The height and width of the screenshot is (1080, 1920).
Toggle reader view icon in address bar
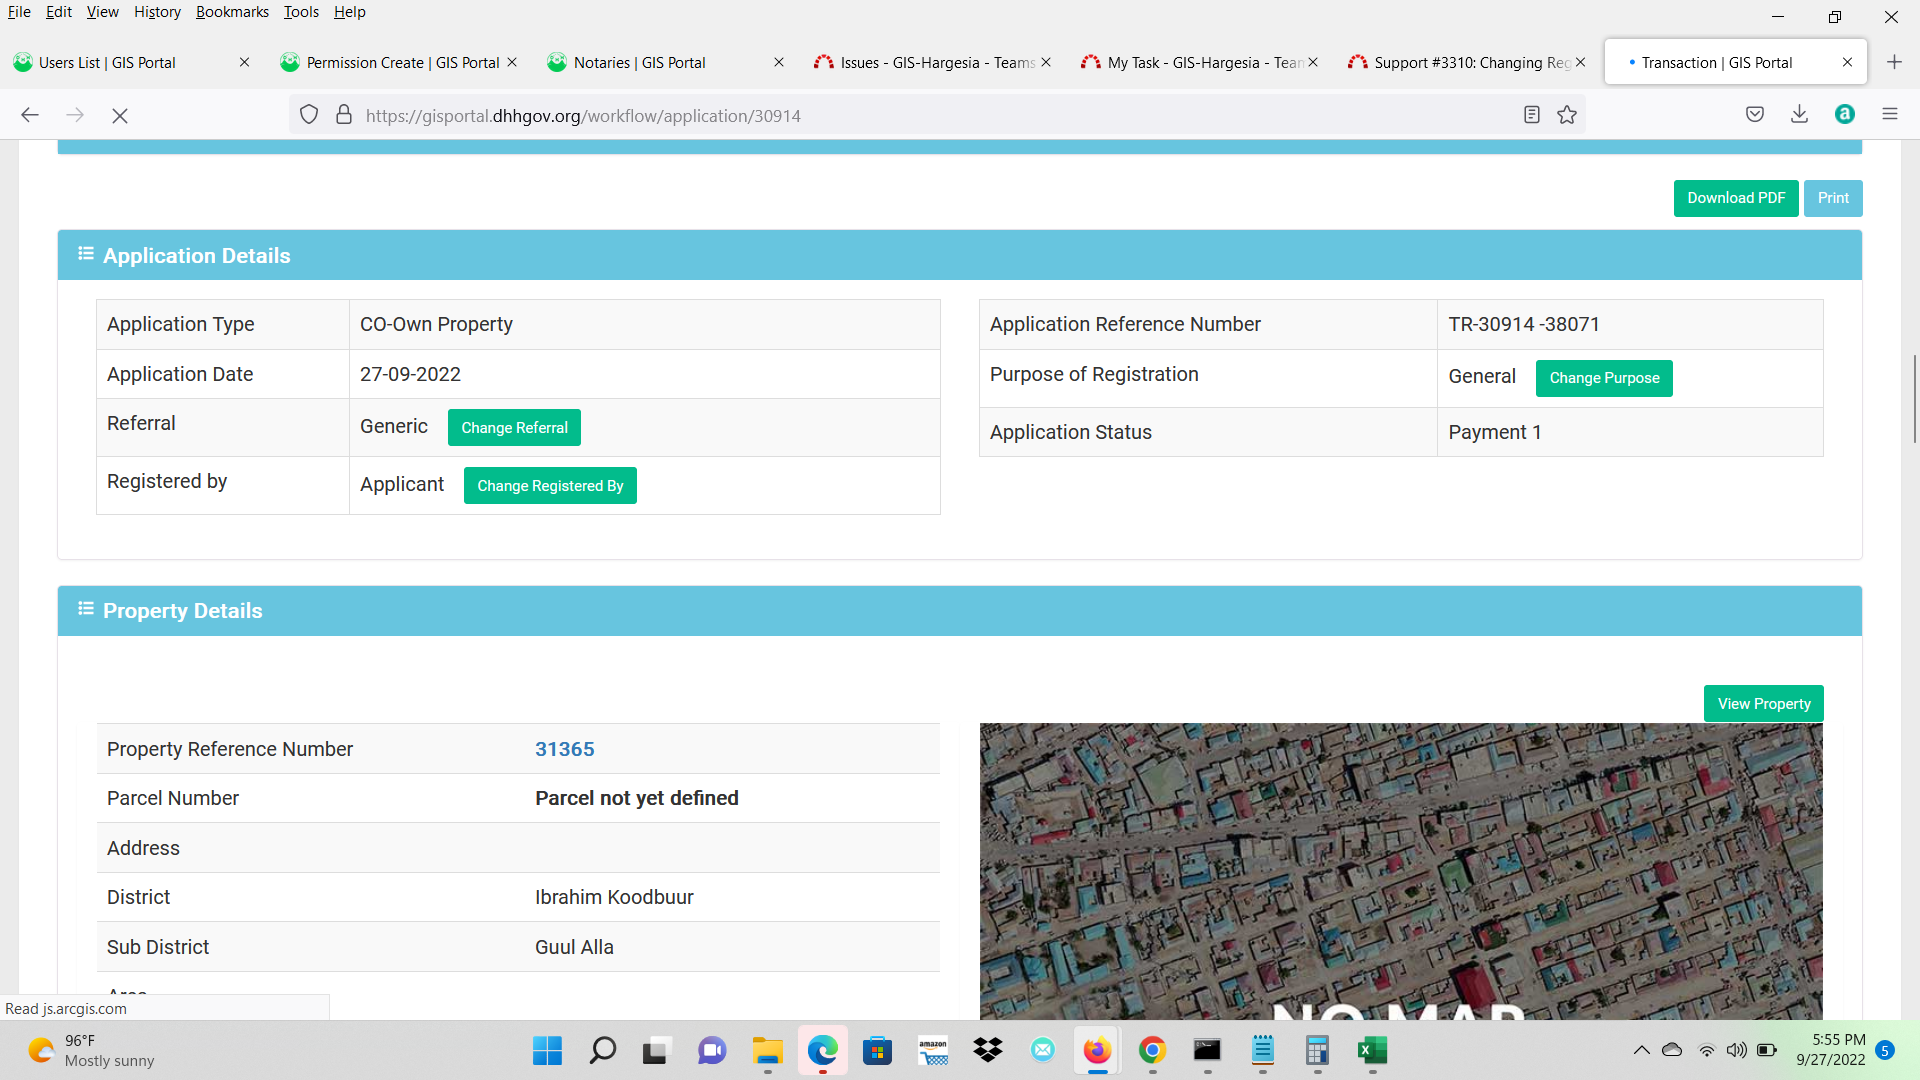click(x=1531, y=115)
